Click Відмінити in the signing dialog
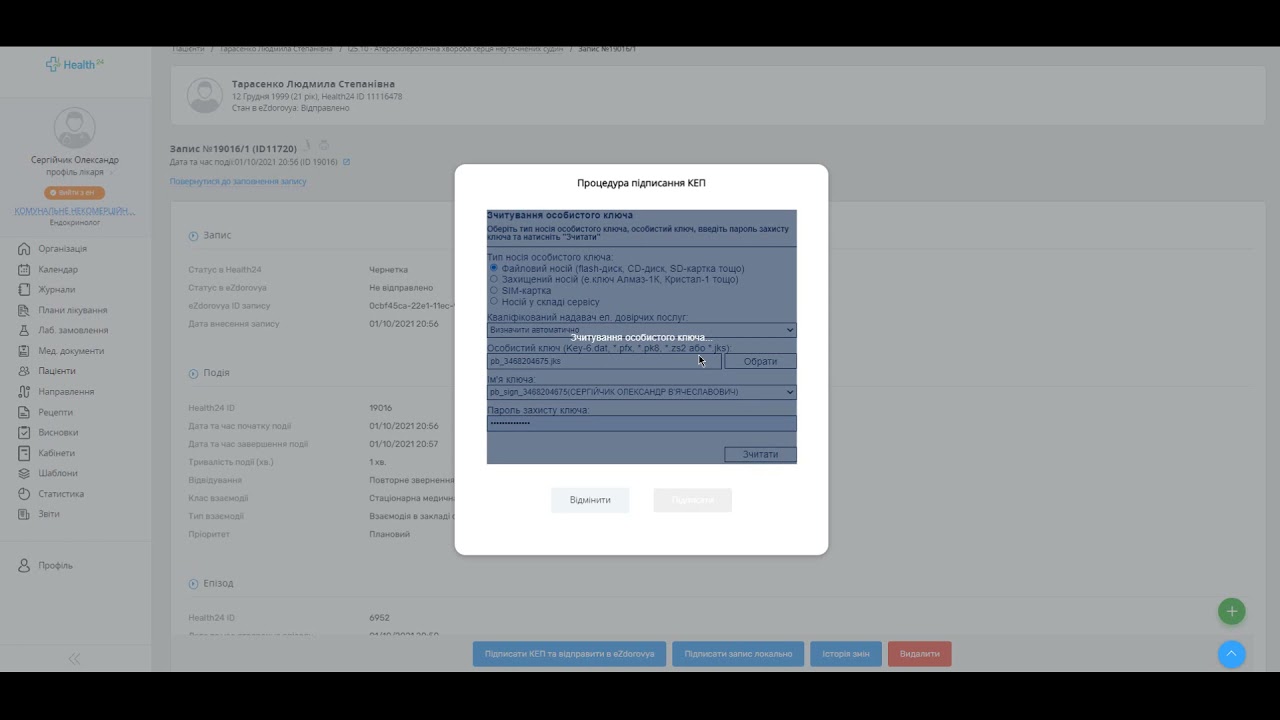The width and height of the screenshot is (1280, 720). point(590,500)
